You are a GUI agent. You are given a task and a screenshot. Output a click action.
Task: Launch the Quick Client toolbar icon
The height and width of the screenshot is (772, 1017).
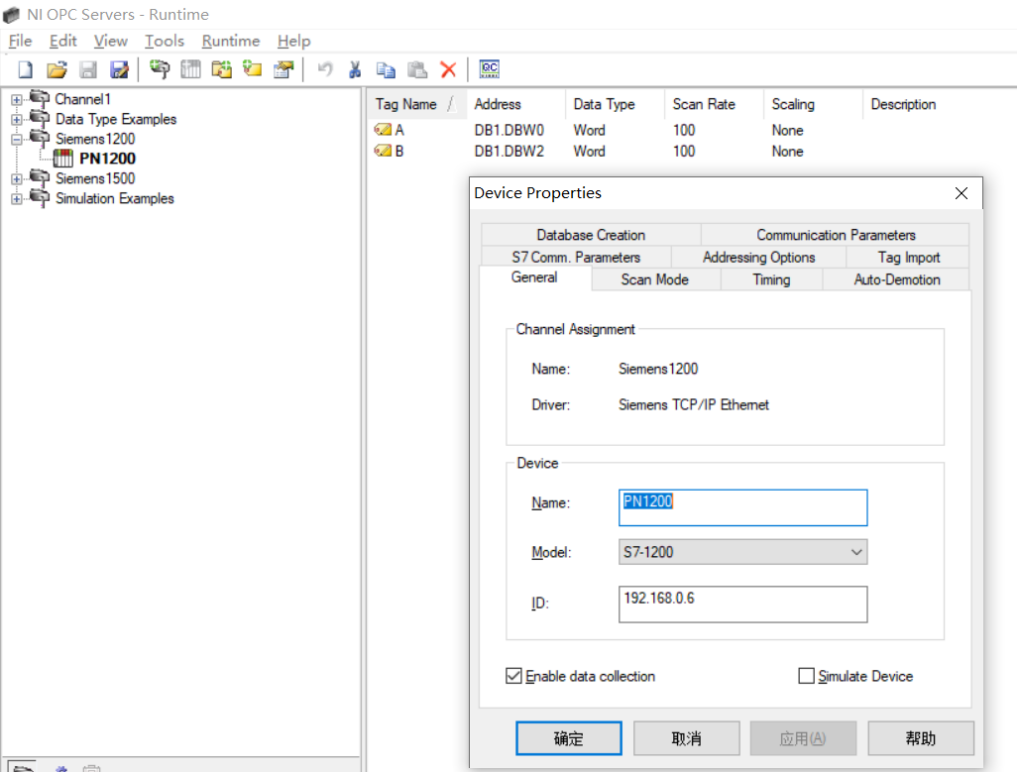pyautogui.click(x=489, y=69)
